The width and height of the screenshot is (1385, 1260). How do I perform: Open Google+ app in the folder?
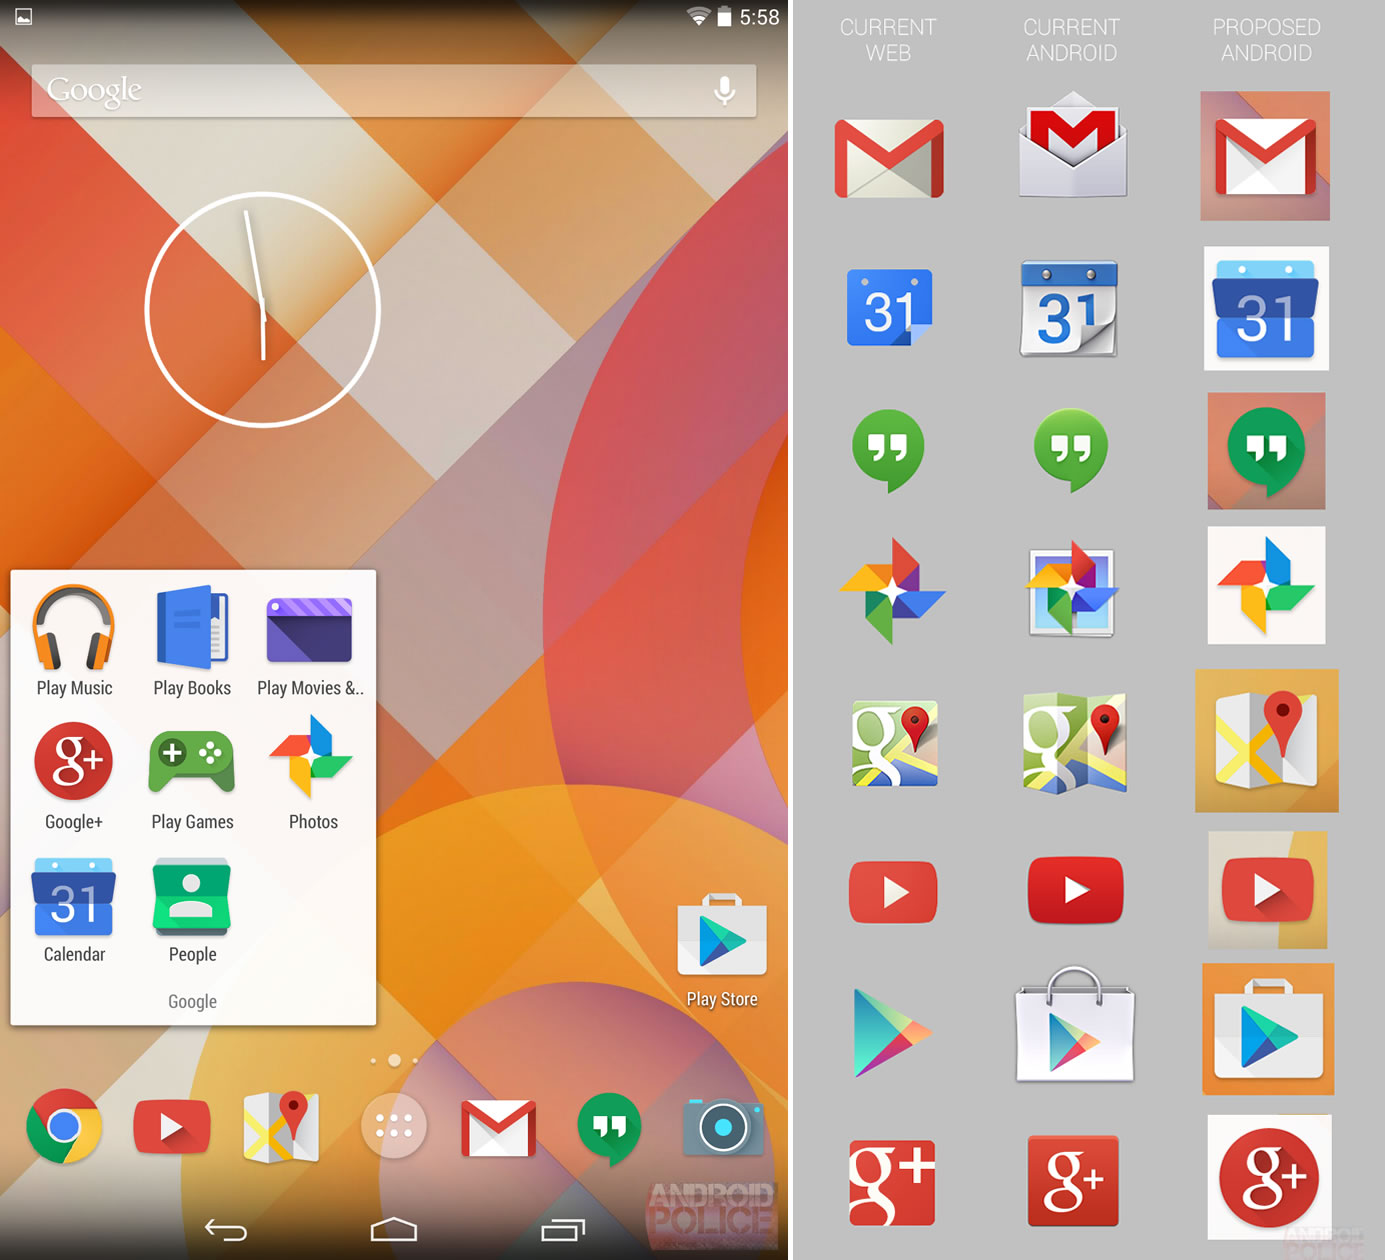click(x=74, y=761)
